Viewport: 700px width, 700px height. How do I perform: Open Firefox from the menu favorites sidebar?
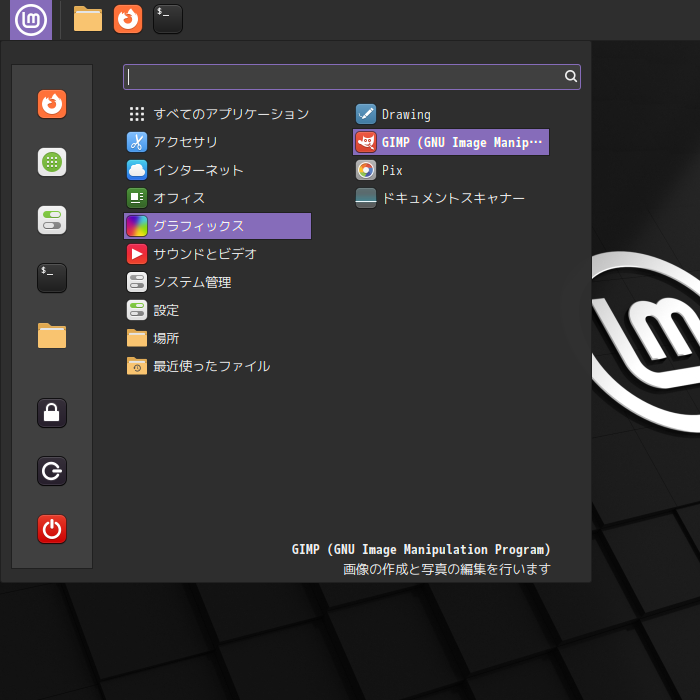pyautogui.click(x=52, y=104)
